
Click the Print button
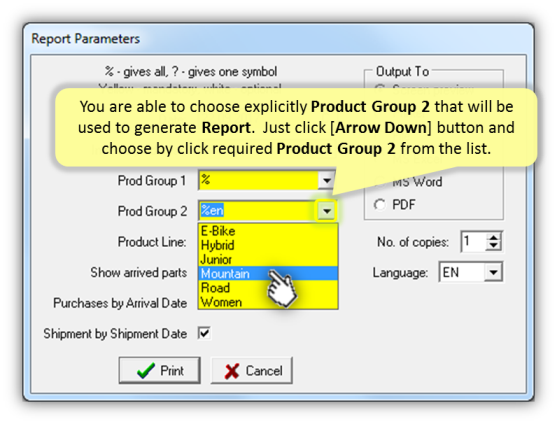[x=159, y=370]
